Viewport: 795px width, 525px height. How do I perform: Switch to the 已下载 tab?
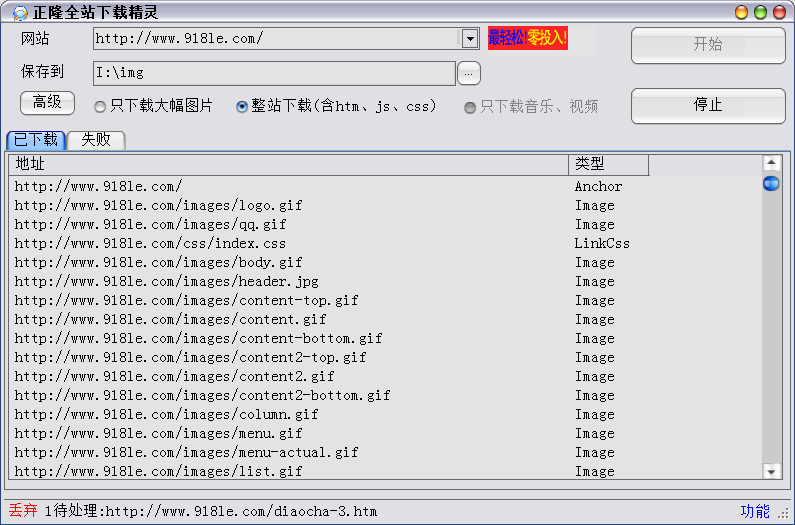coord(36,139)
